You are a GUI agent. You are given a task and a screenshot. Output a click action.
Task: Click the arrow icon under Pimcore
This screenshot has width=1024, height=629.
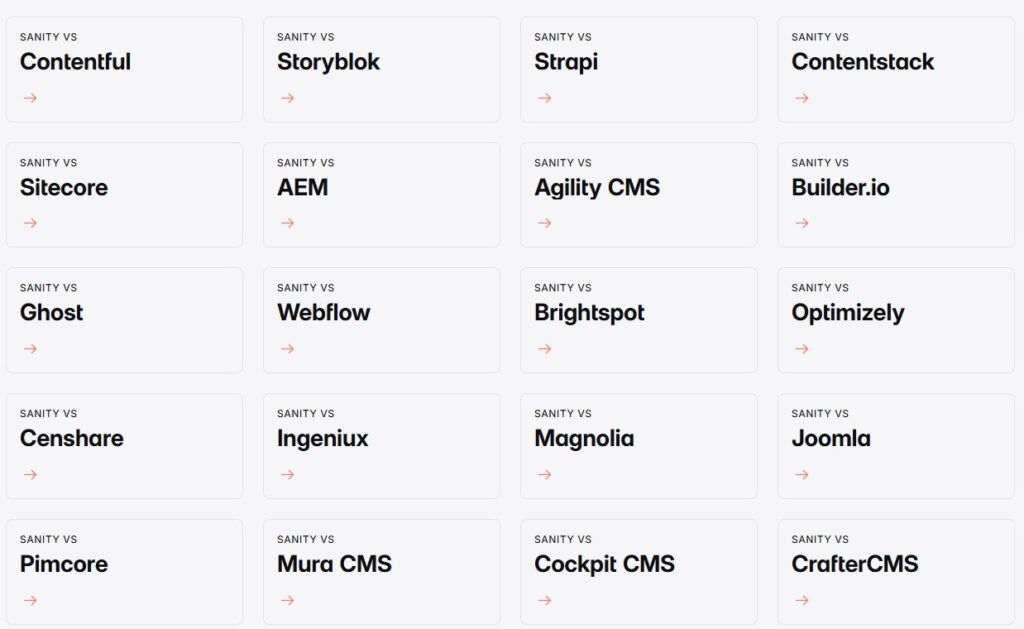pos(30,600)
